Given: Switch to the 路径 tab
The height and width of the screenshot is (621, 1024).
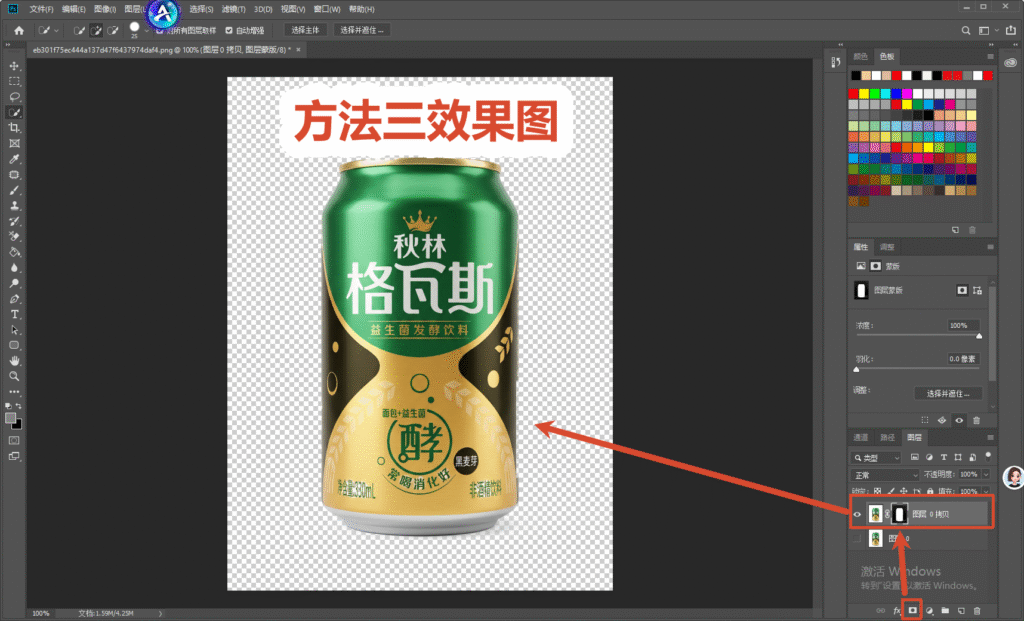Looking at the screenshot, I should pyautogui.click(x=887, y=438).
